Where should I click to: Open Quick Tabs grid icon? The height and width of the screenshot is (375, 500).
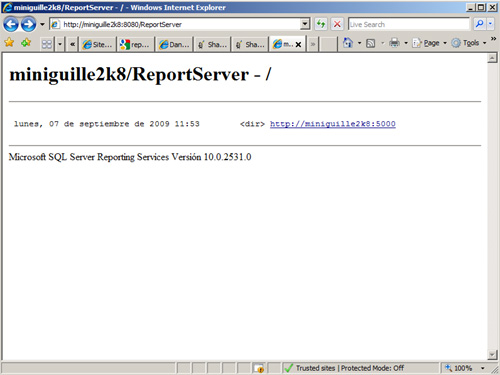point(47,44)
